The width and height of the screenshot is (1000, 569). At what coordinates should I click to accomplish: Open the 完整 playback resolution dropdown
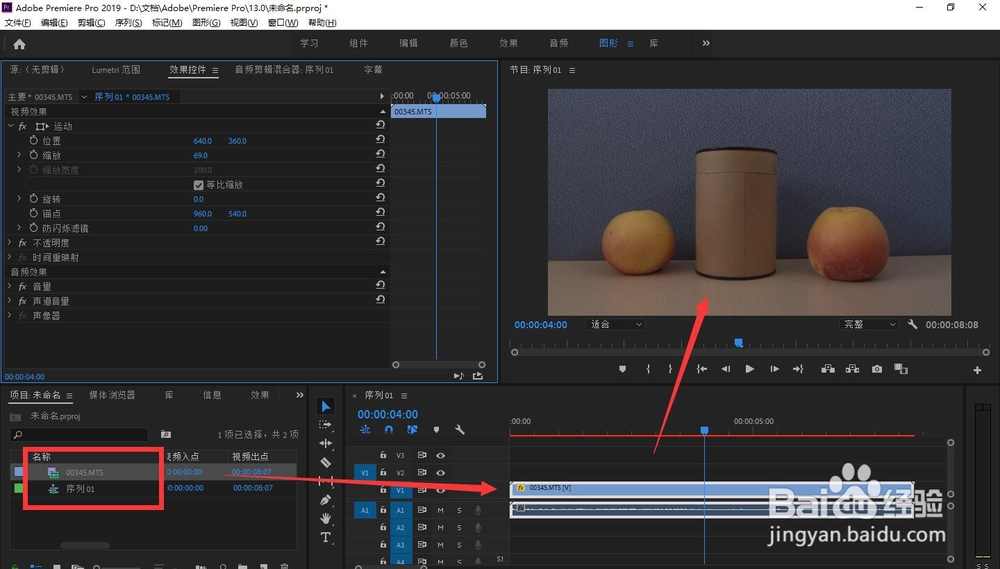869,324
